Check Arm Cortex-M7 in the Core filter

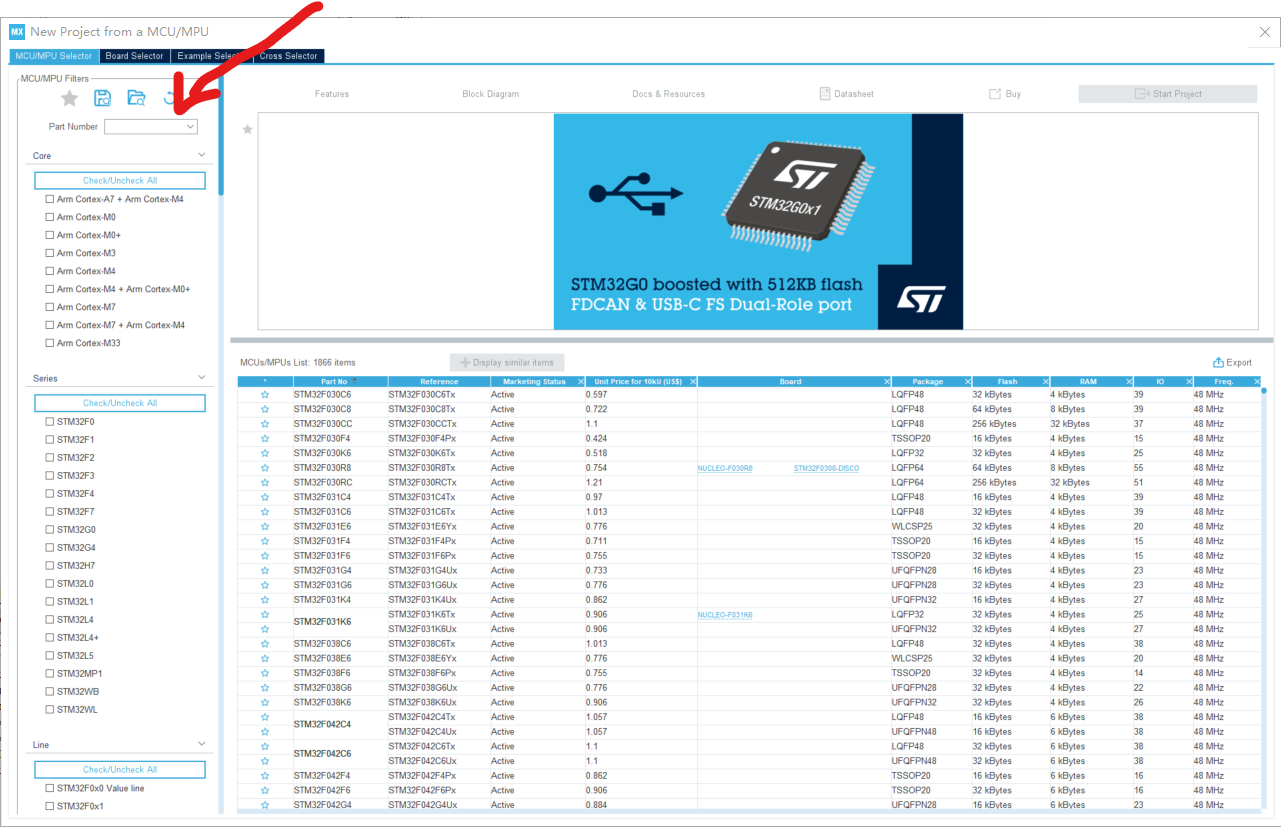point(50,307)
